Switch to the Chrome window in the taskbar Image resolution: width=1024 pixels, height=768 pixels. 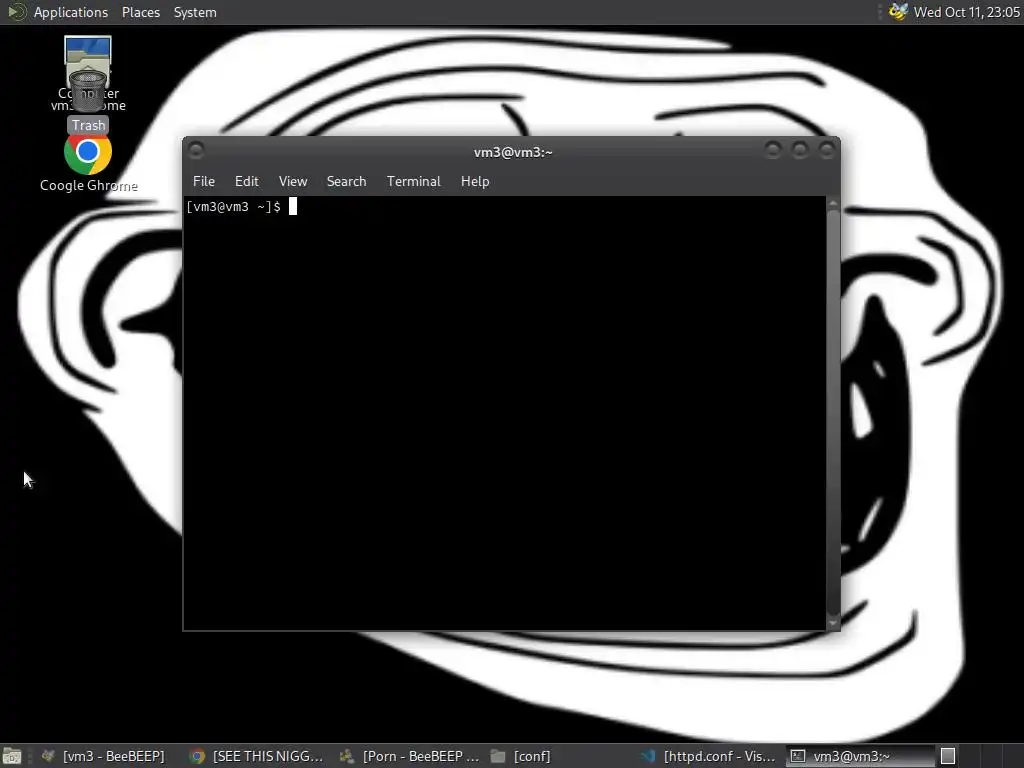tap(256, 756)
